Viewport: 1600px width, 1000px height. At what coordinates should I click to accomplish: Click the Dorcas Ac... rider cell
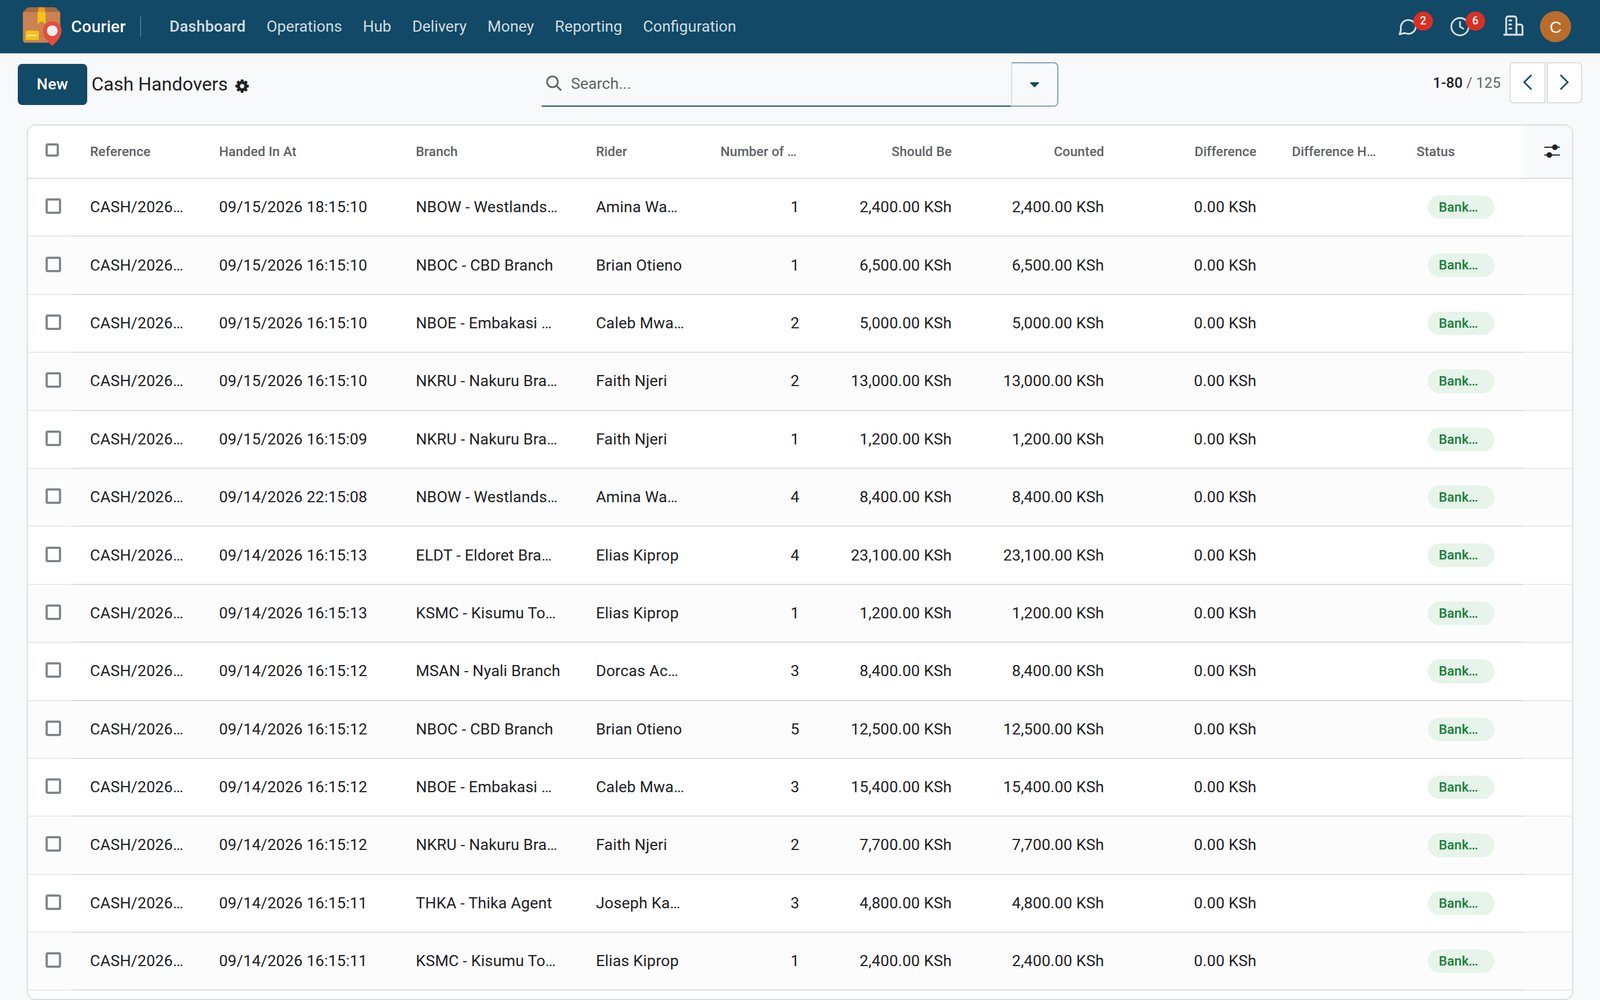tap(637, 671)
